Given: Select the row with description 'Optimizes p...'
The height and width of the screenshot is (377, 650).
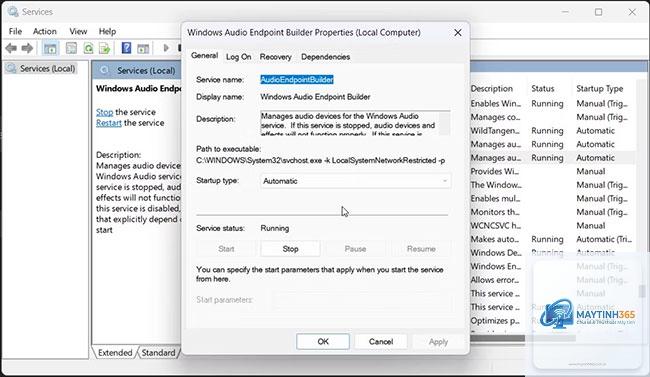Looking at the screenshot, I should (553, 321).
